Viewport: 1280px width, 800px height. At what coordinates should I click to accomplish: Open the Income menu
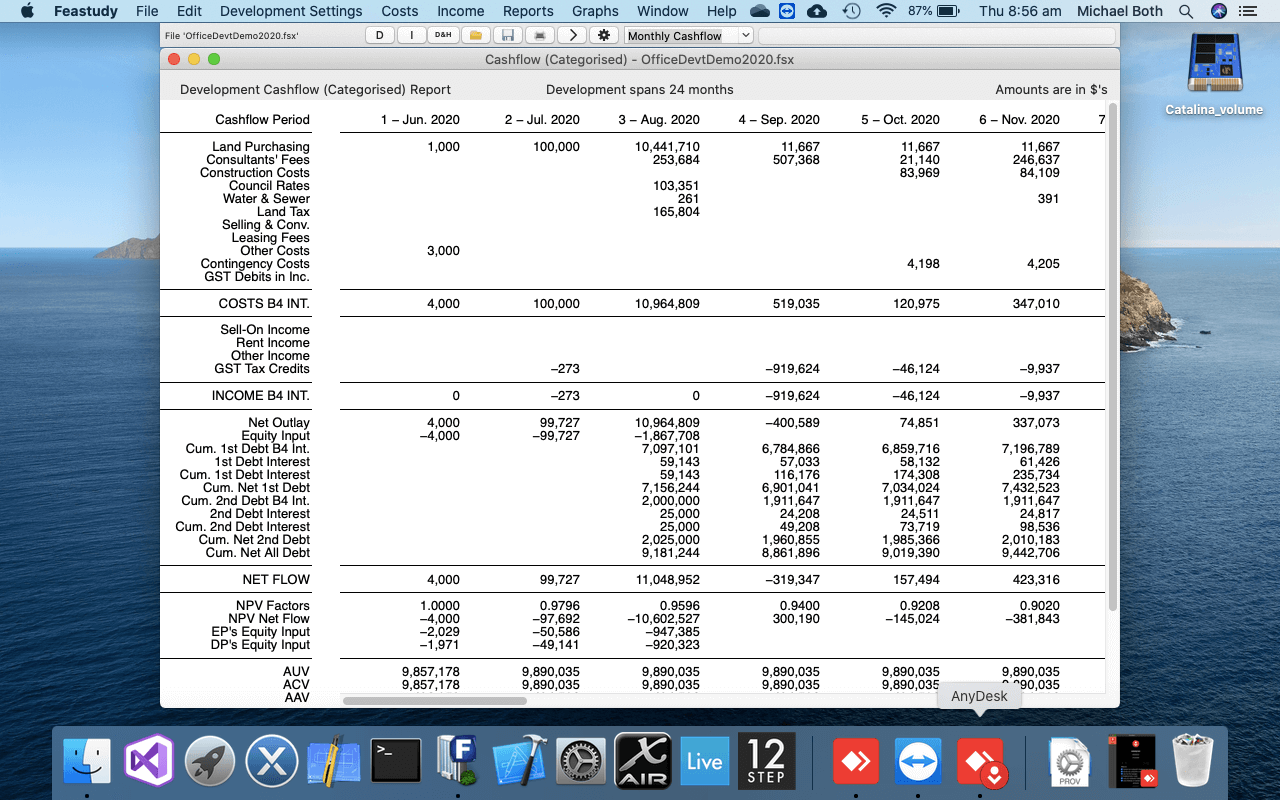(461, 11)
